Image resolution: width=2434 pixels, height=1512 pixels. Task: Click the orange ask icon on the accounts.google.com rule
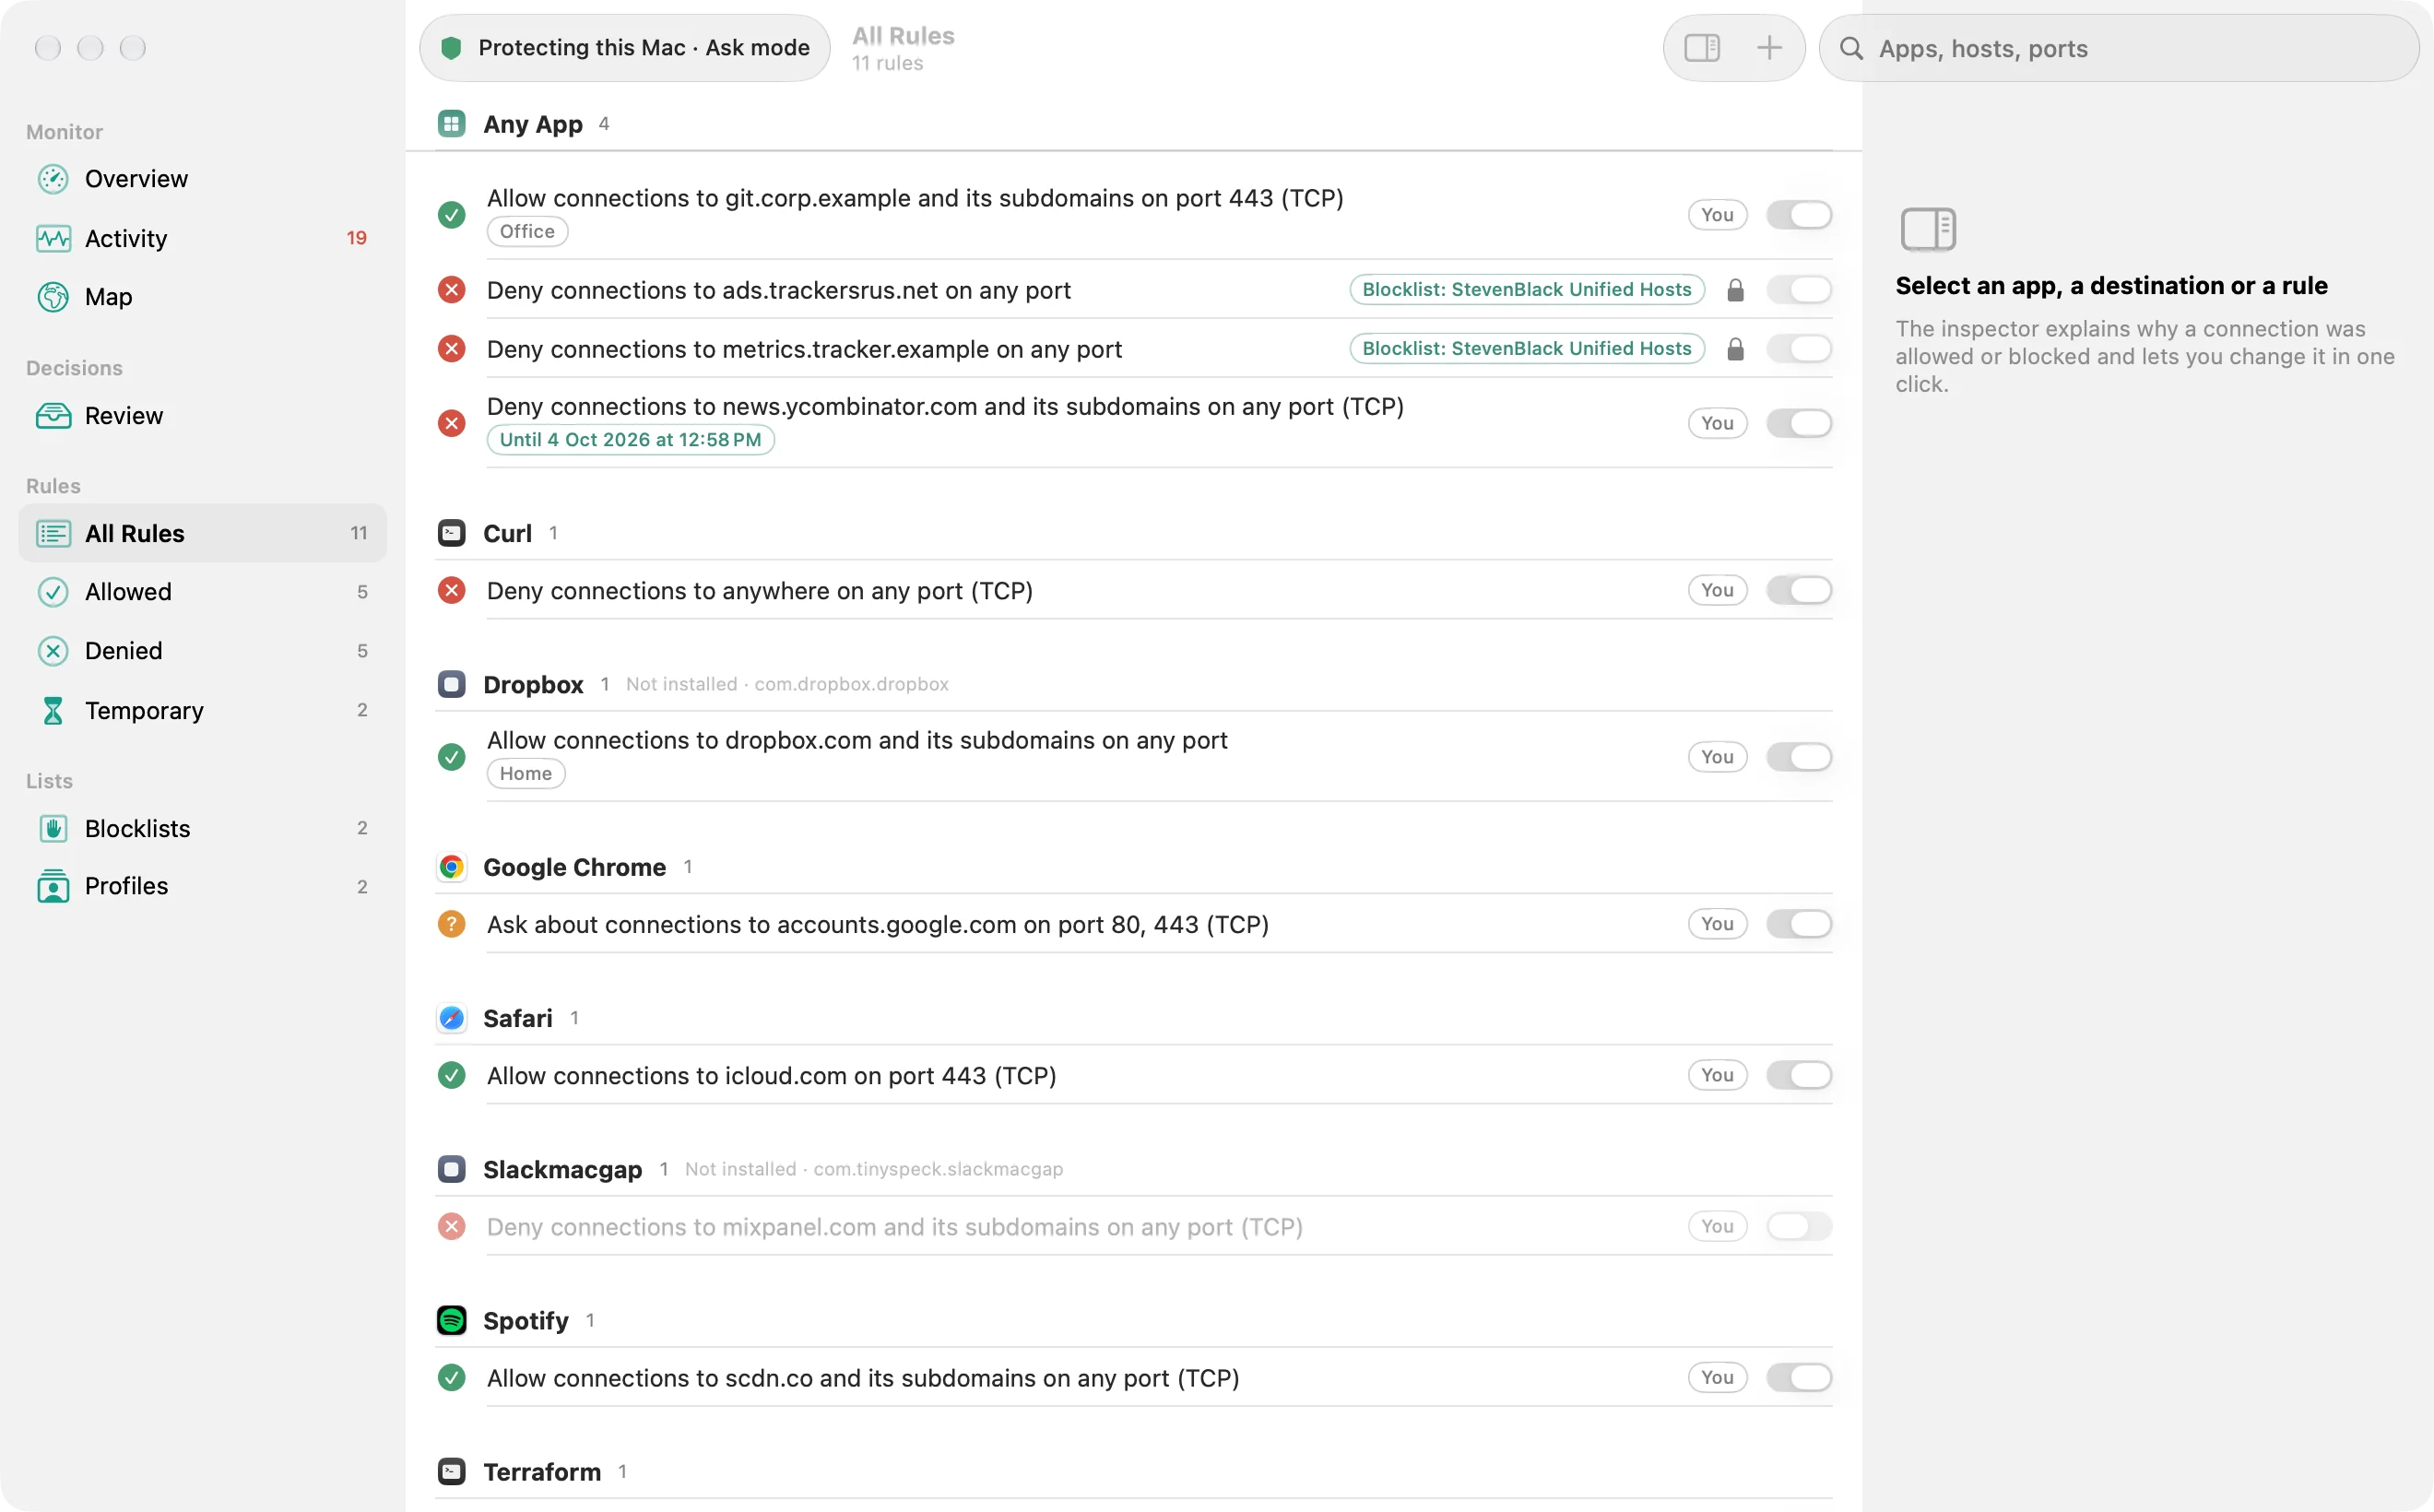point(452,924)
